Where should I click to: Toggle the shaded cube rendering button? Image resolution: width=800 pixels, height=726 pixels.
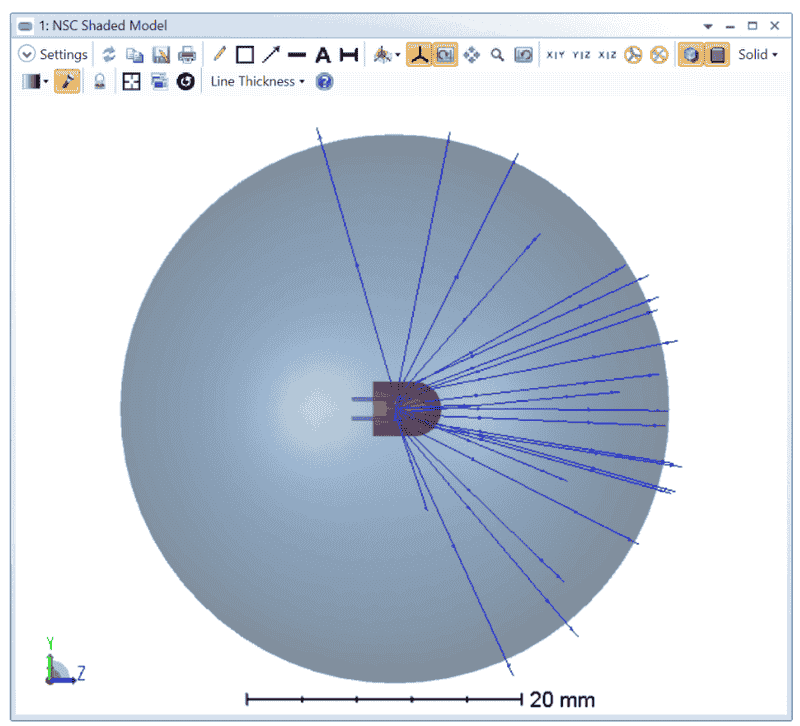click(691, 55)
